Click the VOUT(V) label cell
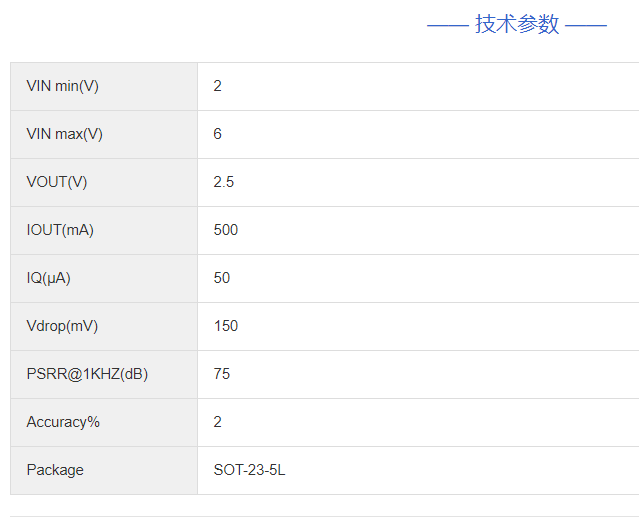This screenshot has width=639, height=518. pyautogui.click(x=57, y=182)
